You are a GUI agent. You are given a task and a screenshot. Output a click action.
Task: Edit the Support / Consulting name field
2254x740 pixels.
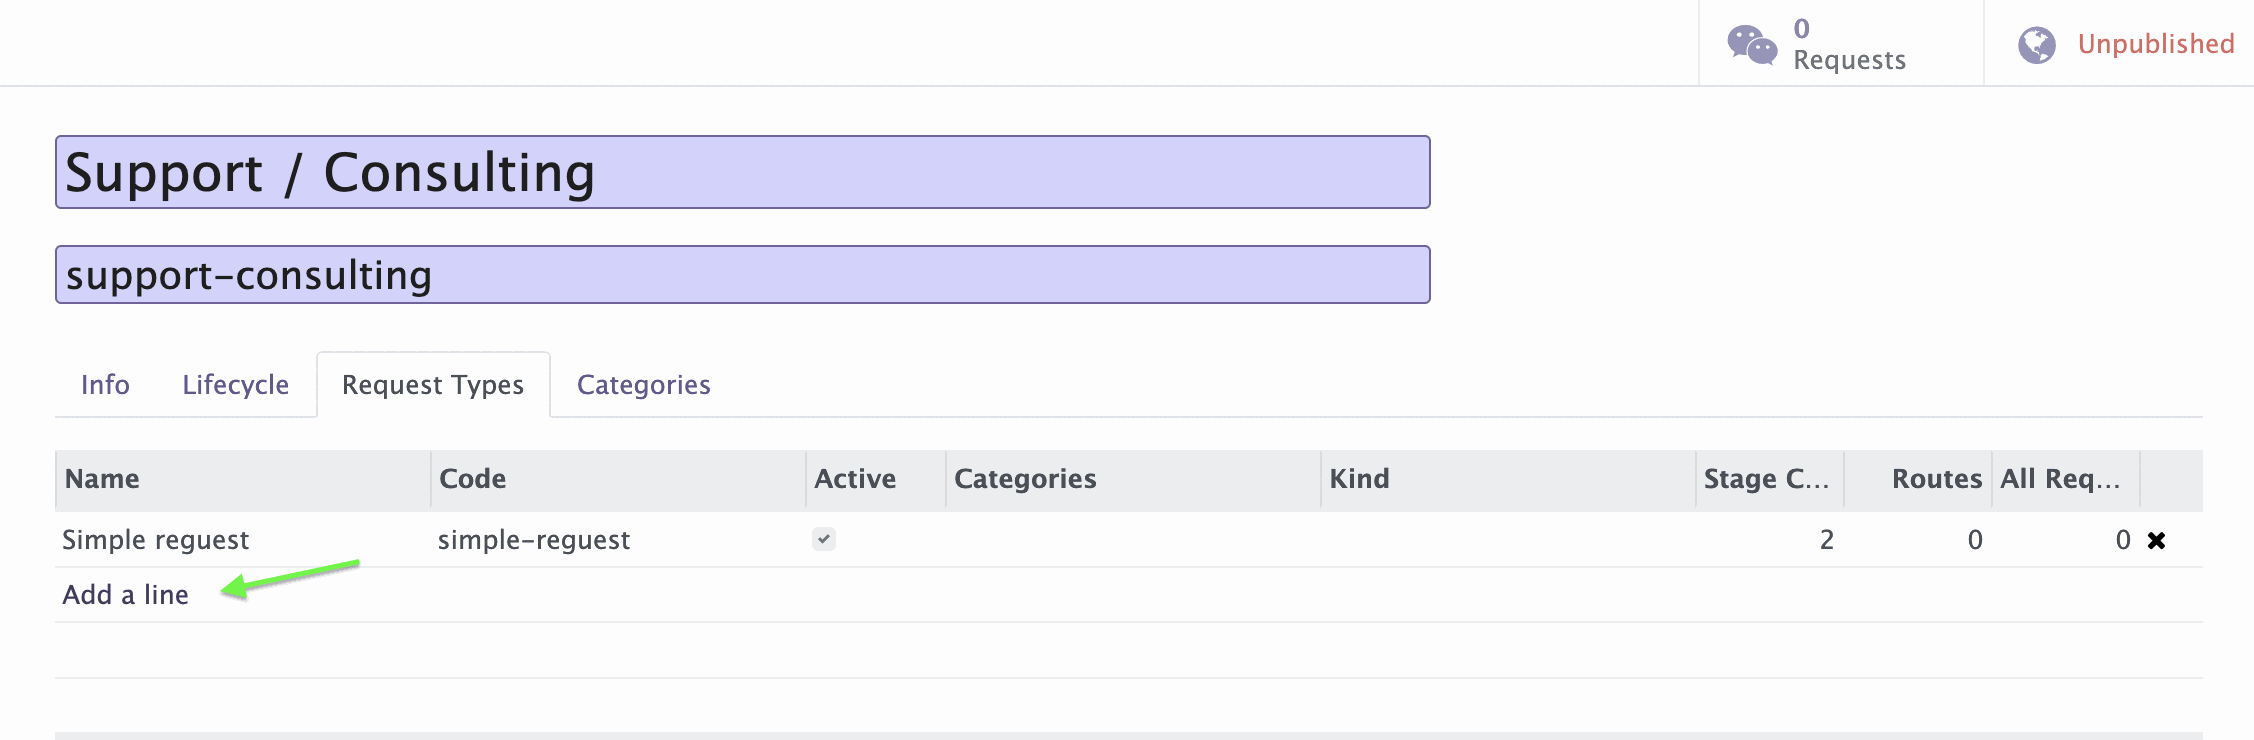(x=742, y=173)
